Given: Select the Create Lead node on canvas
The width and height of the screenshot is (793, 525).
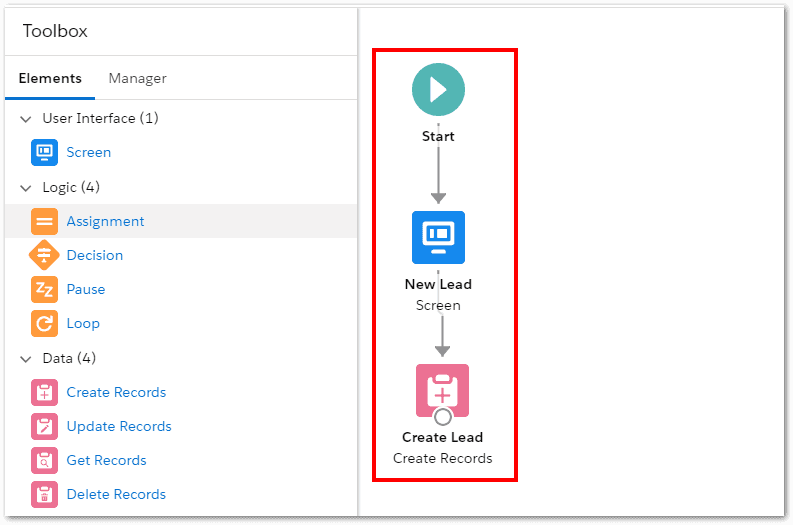Looking at the screenshot, I should (x=442, y=389).
